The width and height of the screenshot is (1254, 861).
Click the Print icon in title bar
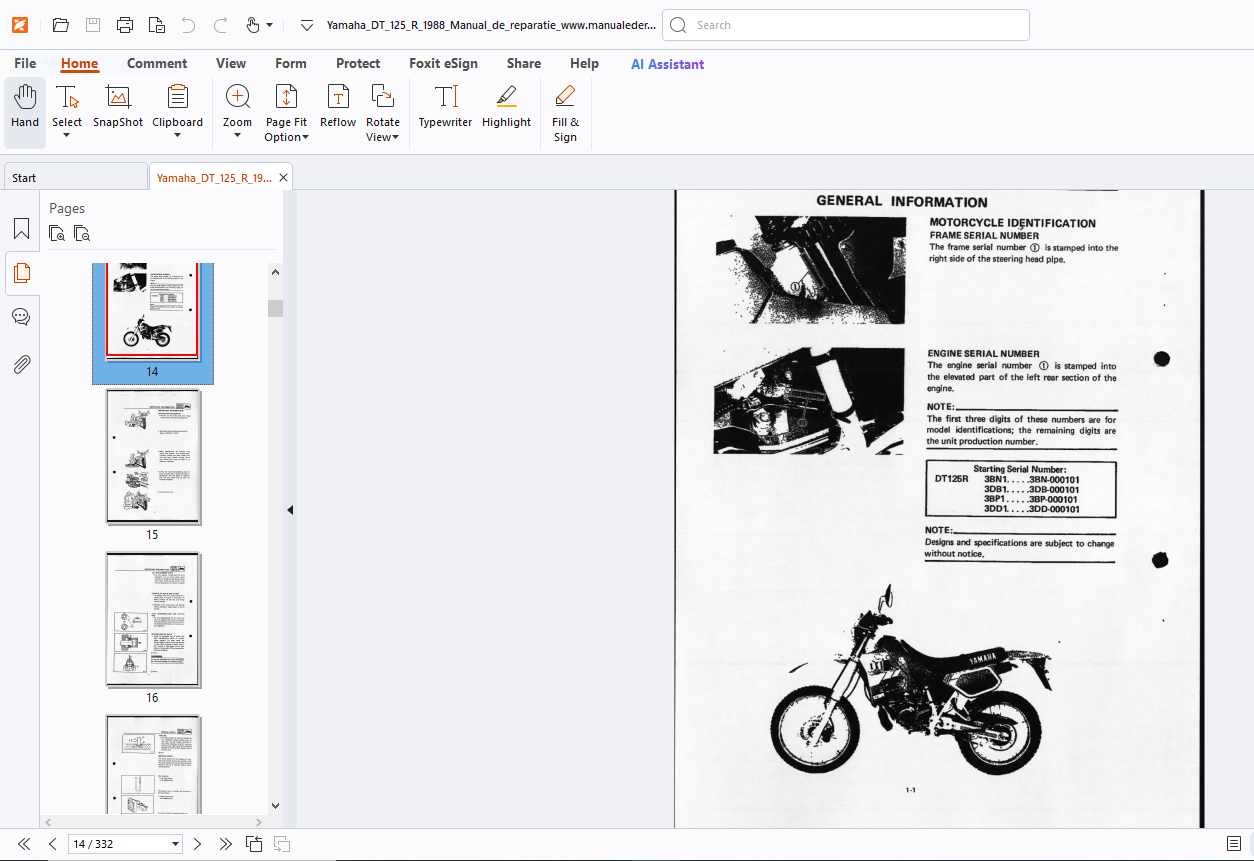click(x=124, y=25)
